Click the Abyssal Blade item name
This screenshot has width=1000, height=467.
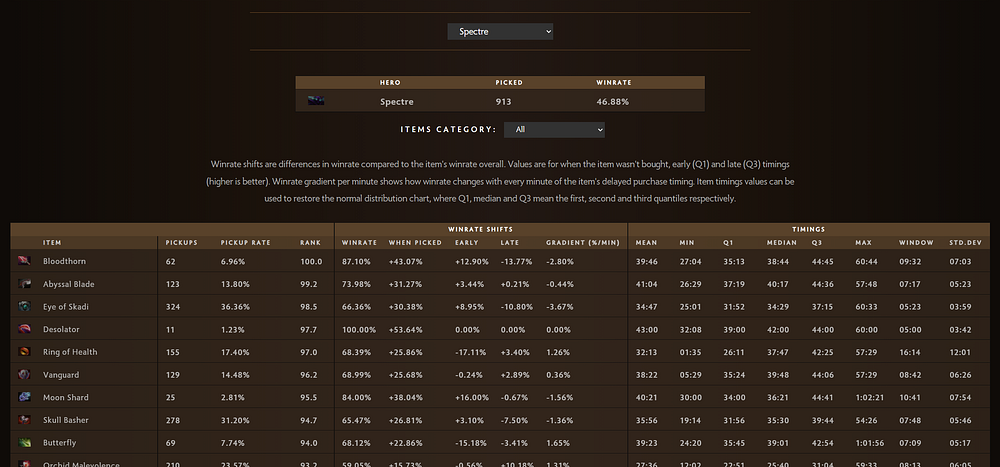coord(68,284)
